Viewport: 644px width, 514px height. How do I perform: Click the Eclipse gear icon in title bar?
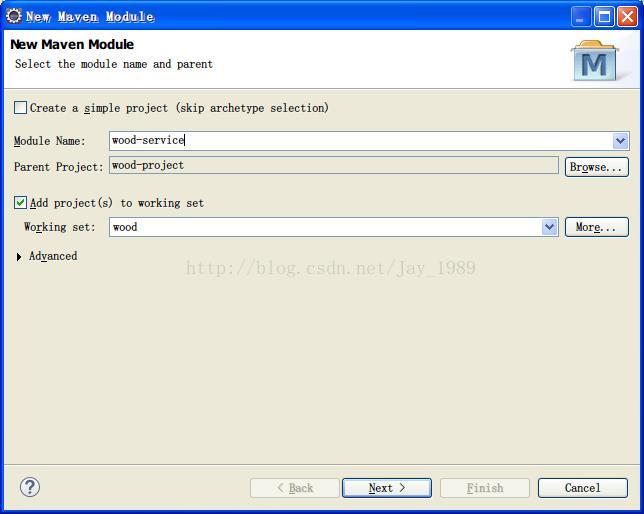(x=14, y=16)
